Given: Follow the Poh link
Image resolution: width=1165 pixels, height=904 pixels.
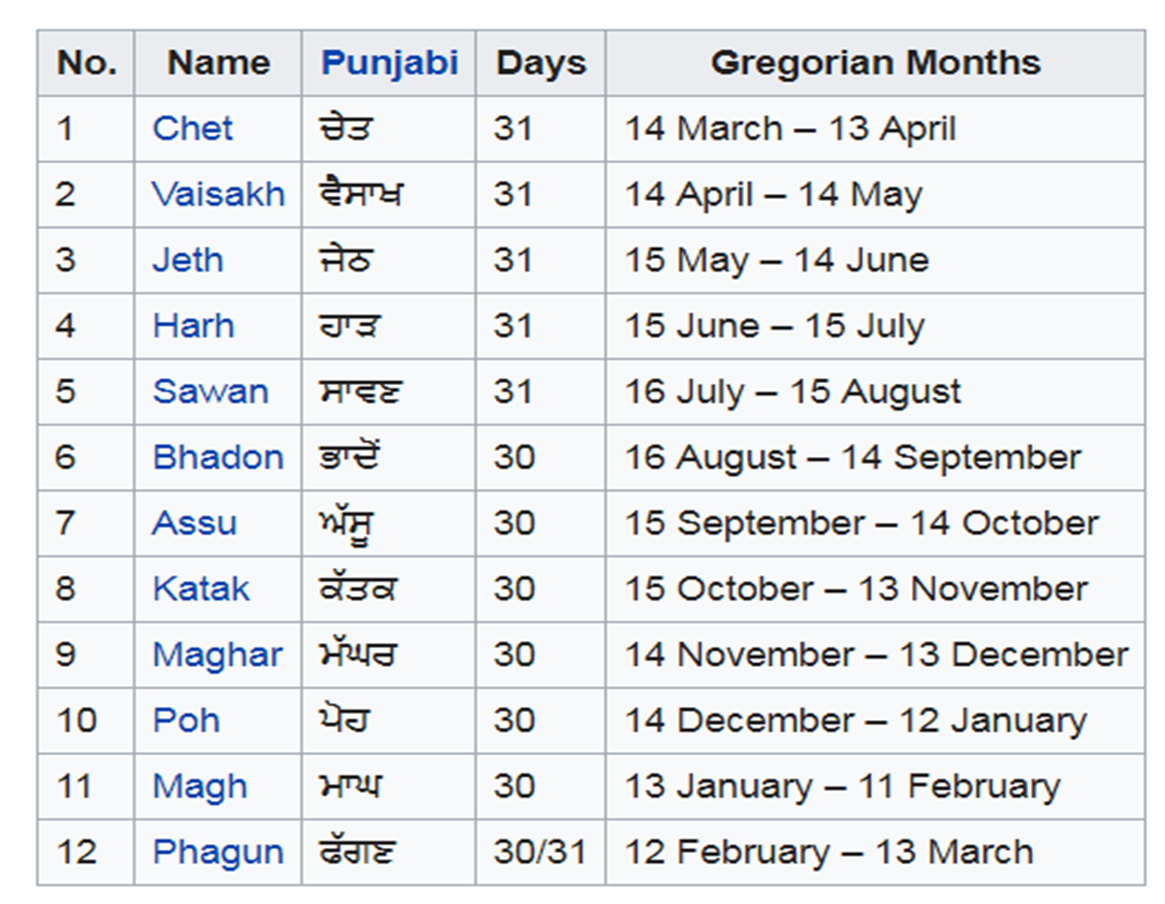Looking at the screenshot, I should [186, 721].
